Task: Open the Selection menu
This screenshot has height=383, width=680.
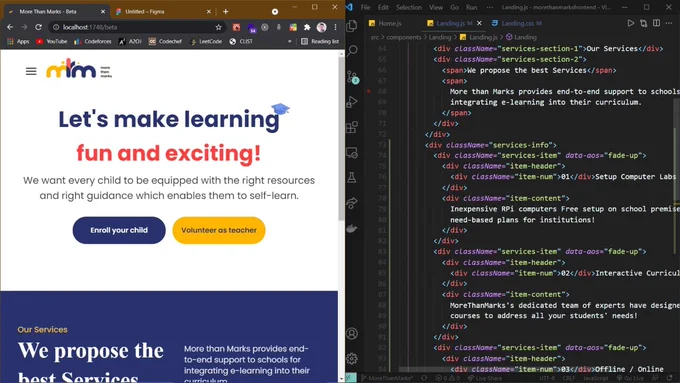Action: [409, 7]
